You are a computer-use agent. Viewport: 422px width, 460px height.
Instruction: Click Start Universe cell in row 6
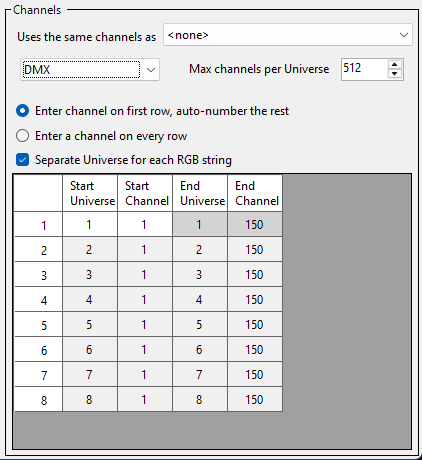[x=90, y=350]
